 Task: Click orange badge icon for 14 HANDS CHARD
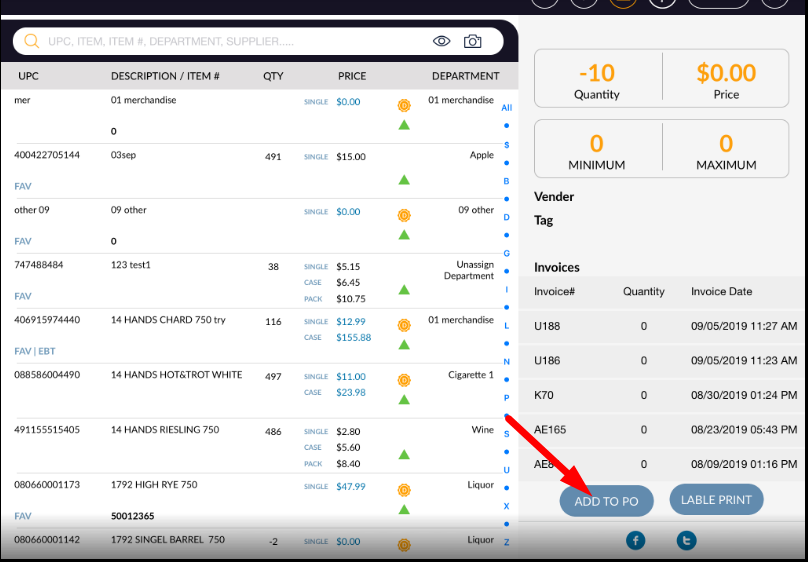coord(404,325)
